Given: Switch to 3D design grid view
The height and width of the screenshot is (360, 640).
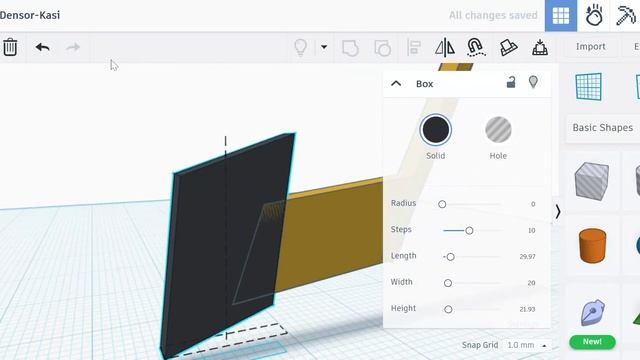Looking at the screenshot, I should pos(561,16).
